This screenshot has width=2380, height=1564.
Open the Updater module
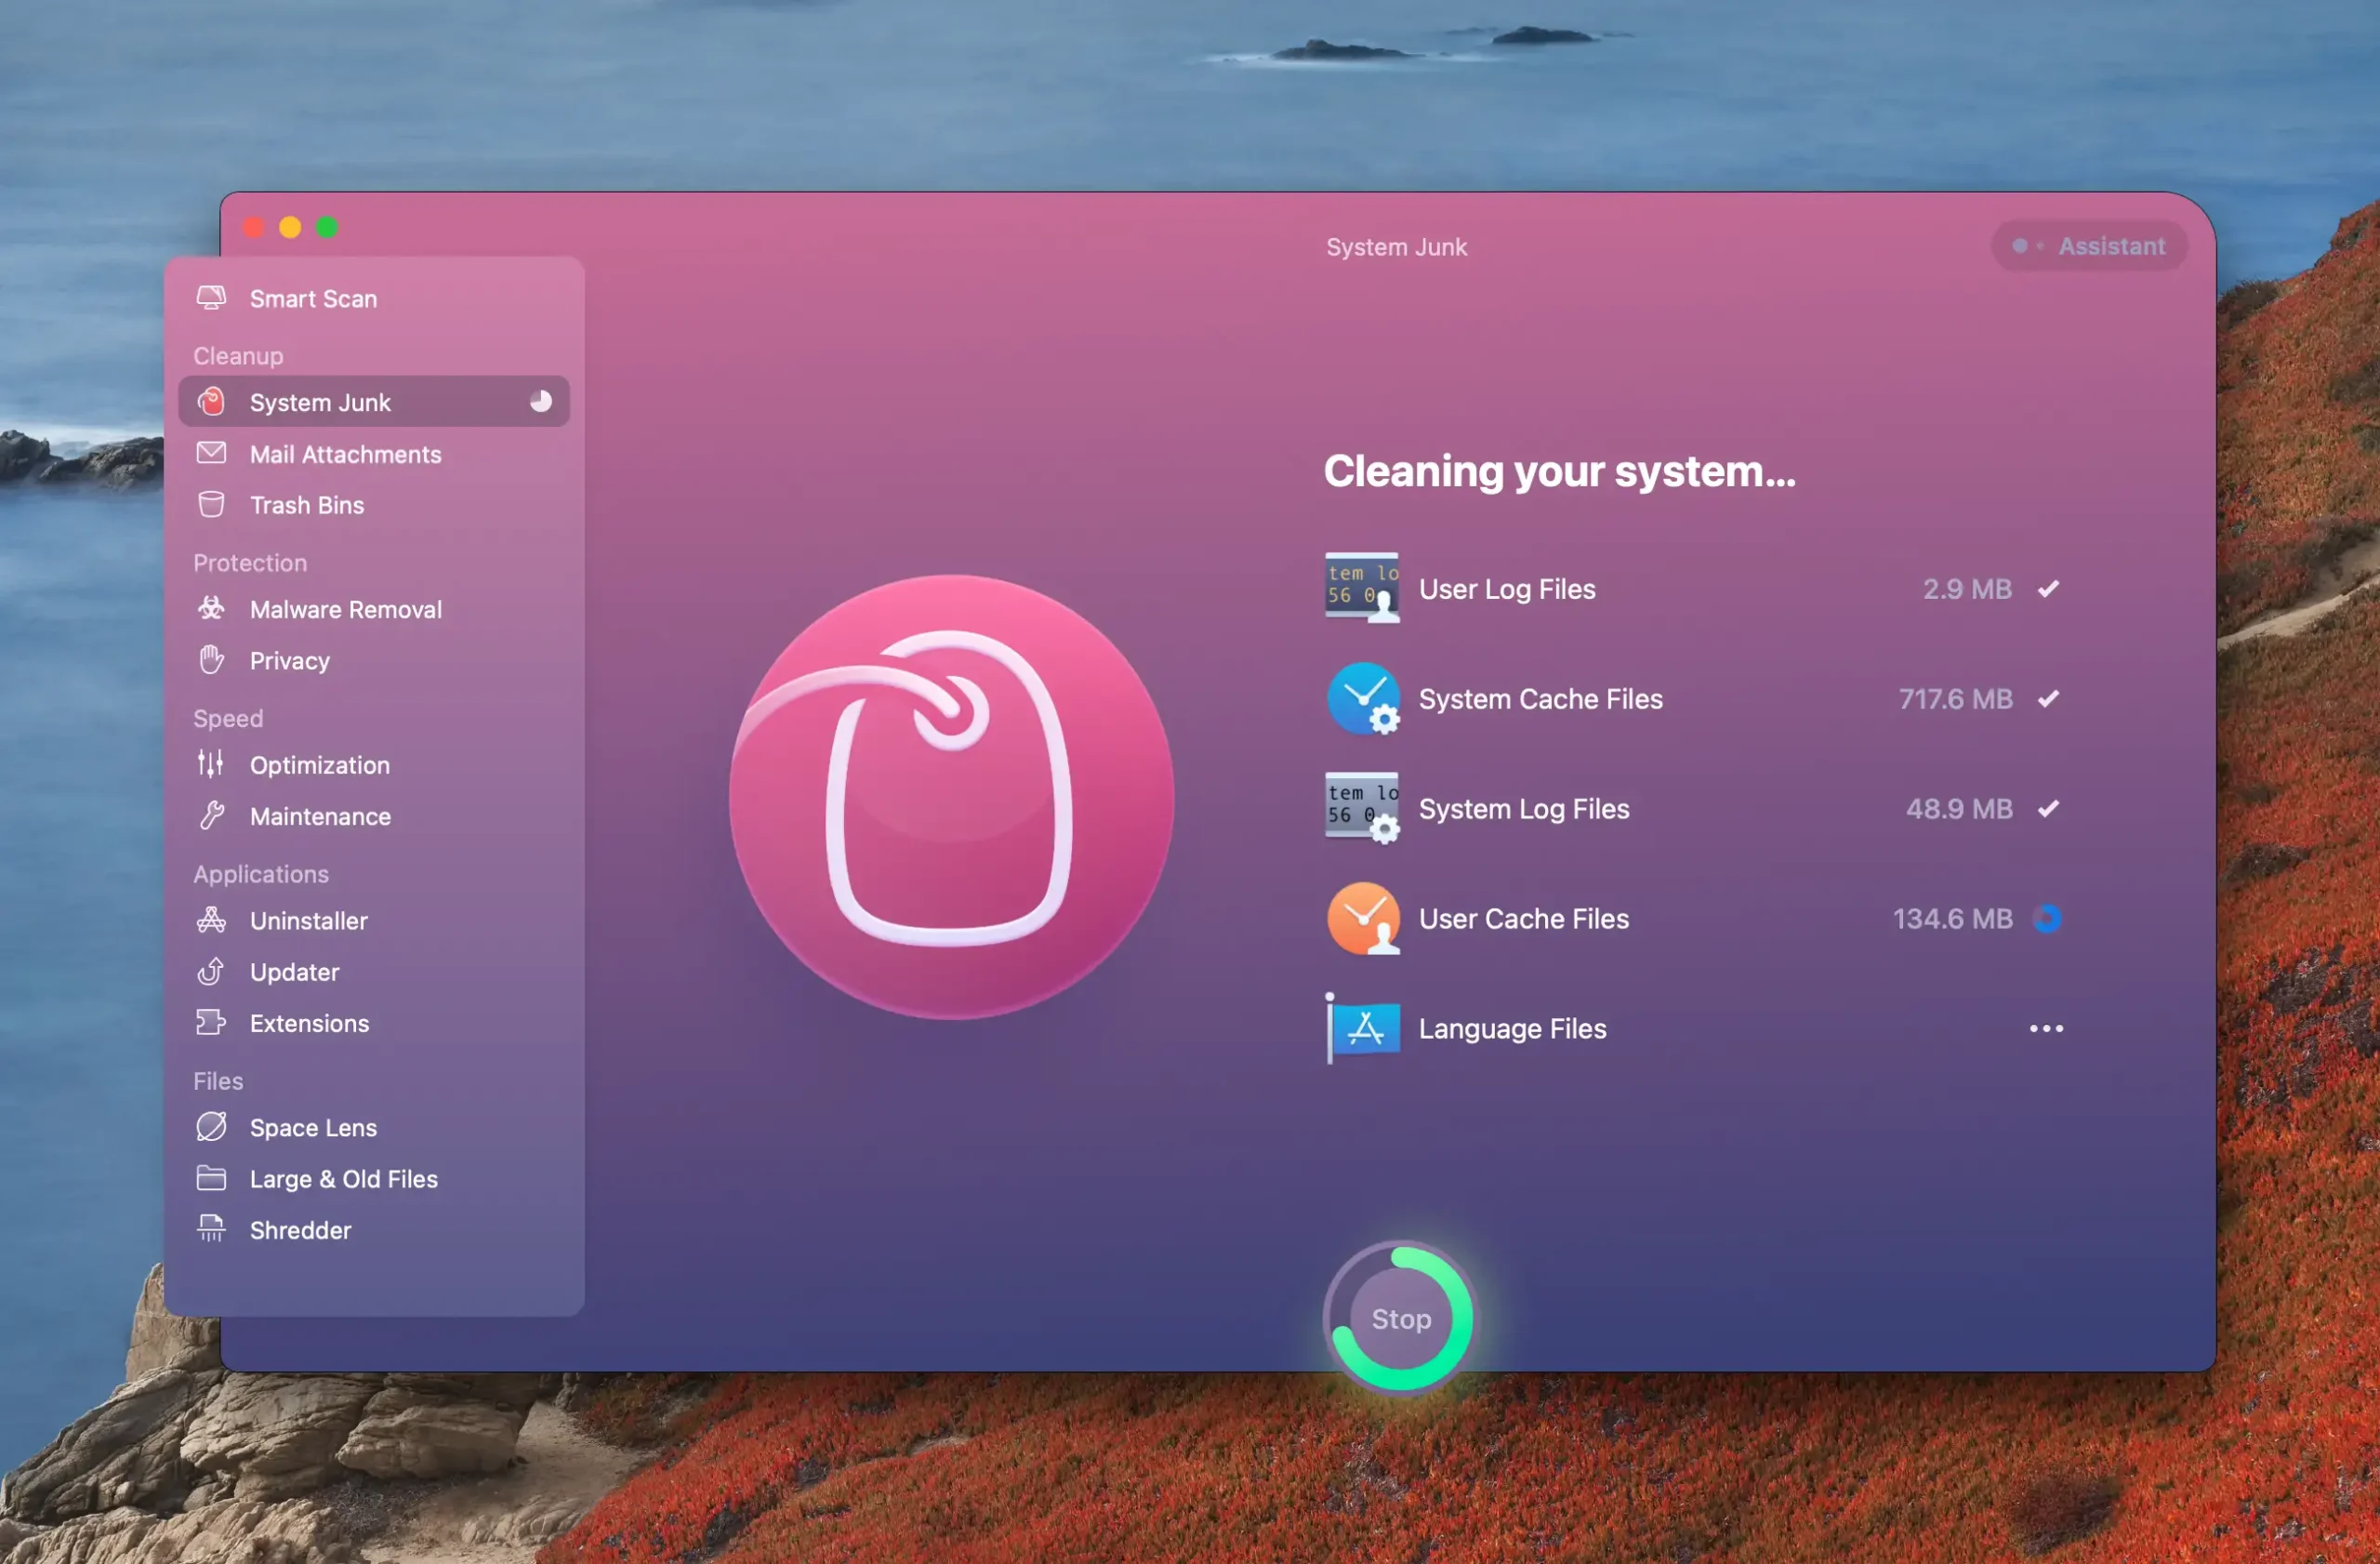[x=374, y=972]
